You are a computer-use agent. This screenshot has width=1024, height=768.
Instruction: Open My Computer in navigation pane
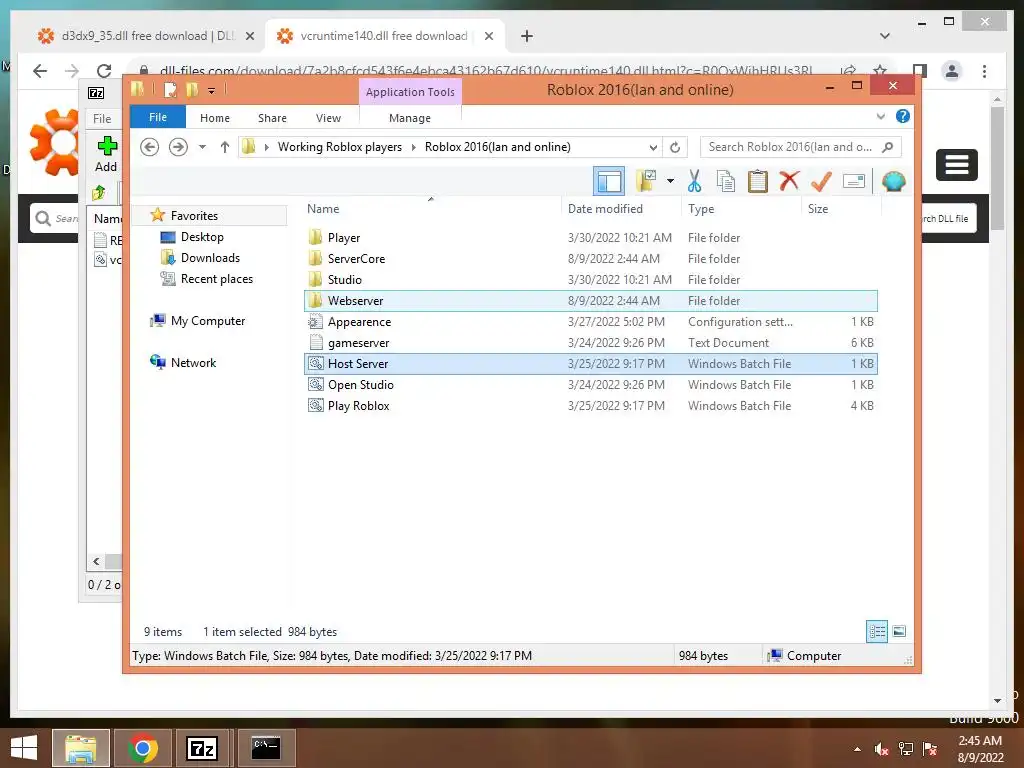tap(208, 321)
